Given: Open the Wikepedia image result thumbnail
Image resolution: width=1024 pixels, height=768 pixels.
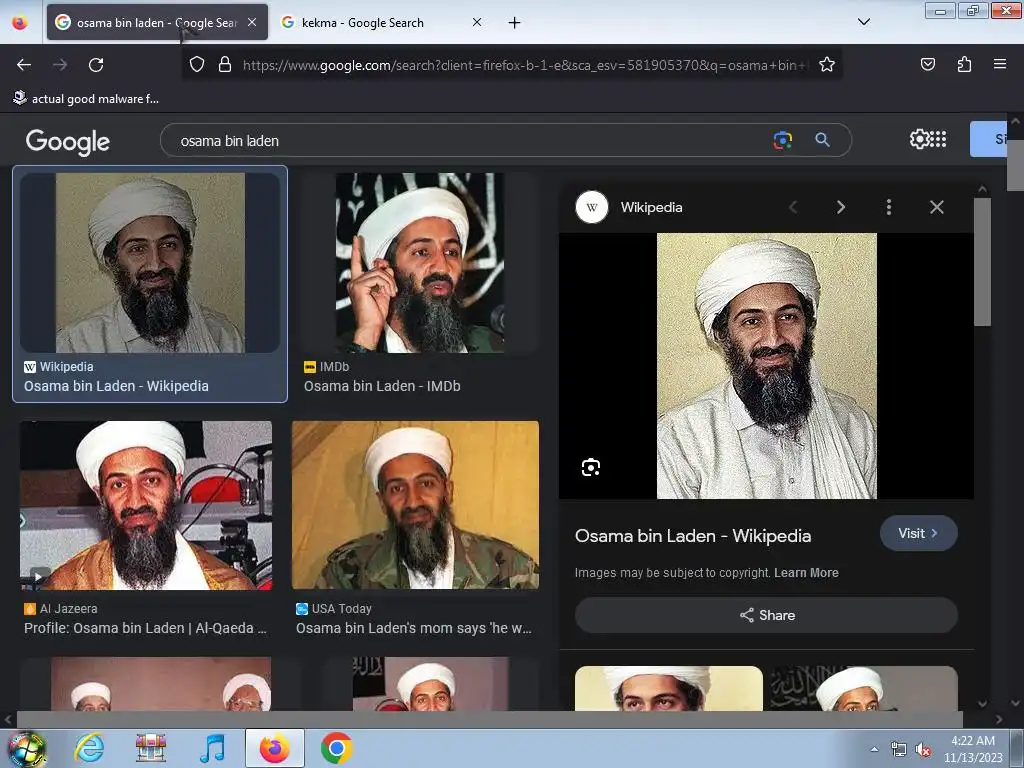Looking at the screenshot, I should (x=150, y=263).
